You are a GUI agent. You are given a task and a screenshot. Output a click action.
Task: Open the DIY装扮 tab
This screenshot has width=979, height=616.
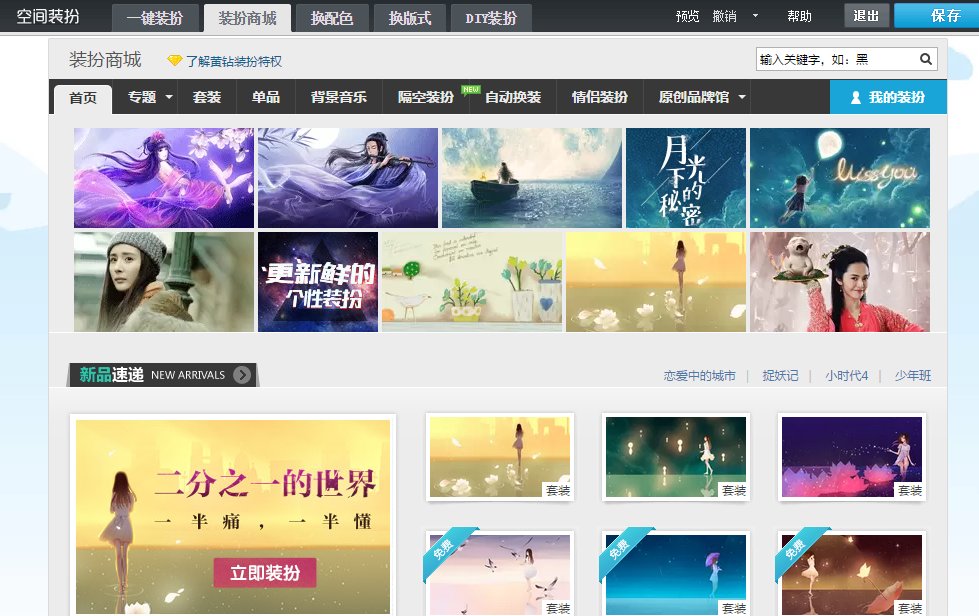[491, 17]
